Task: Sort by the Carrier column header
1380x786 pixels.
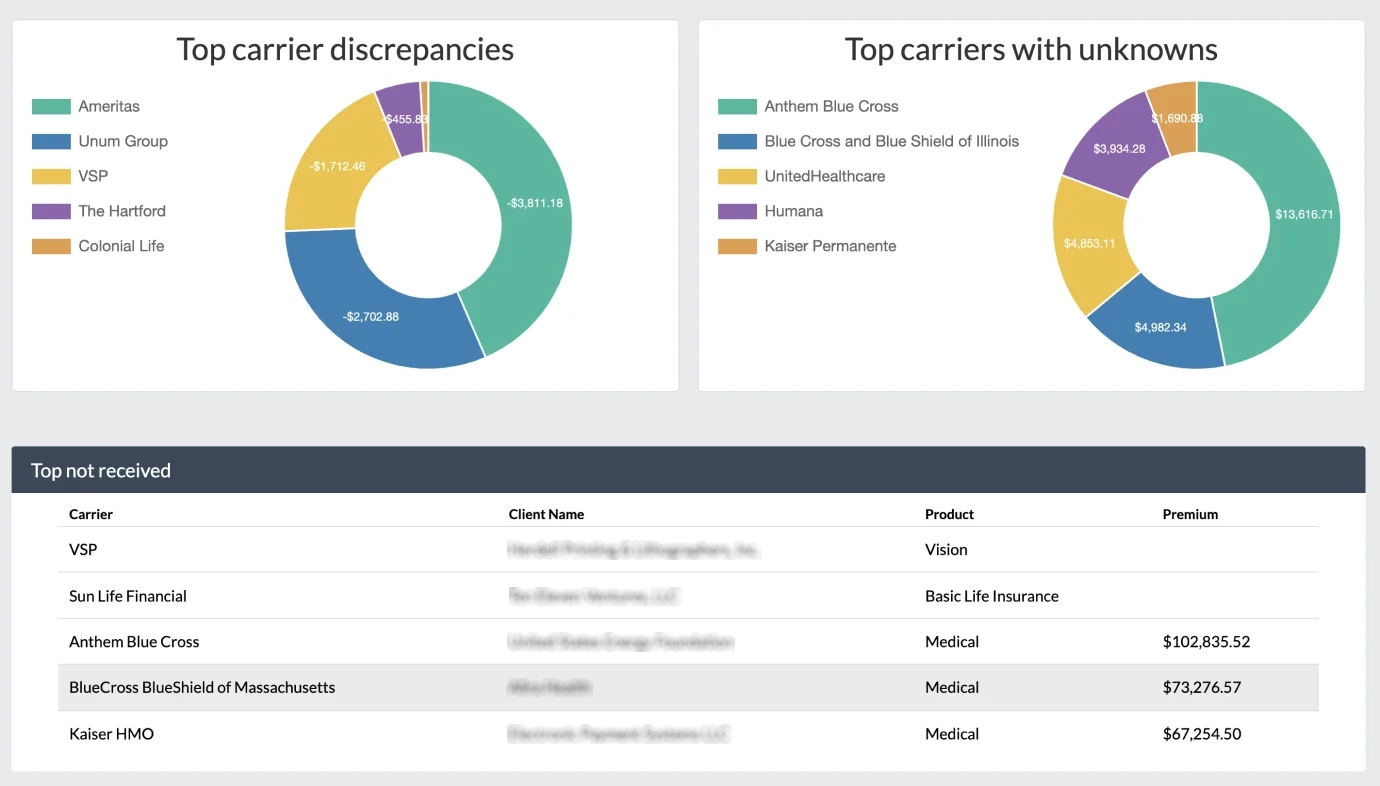Action: tap(91, 514)
